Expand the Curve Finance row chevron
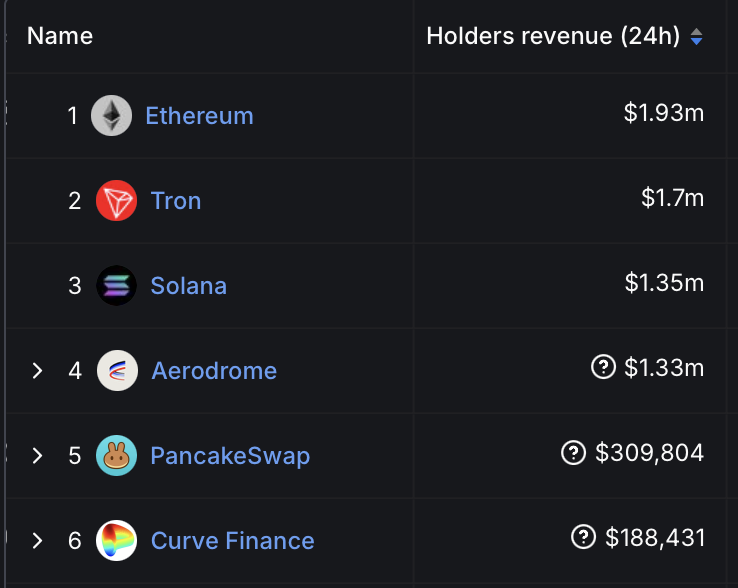The height and width of the screenshot is (588, 738). 38,540
